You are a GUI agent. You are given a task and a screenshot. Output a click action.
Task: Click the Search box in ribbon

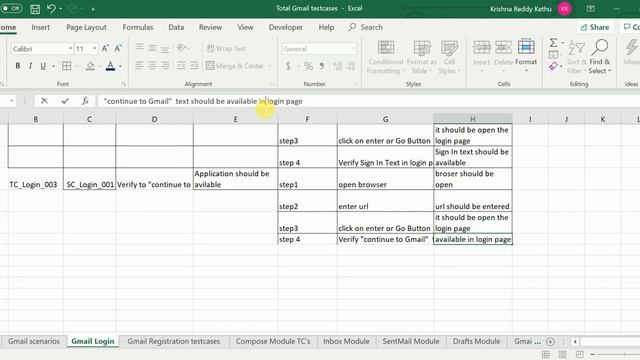(x=365, y=27)
